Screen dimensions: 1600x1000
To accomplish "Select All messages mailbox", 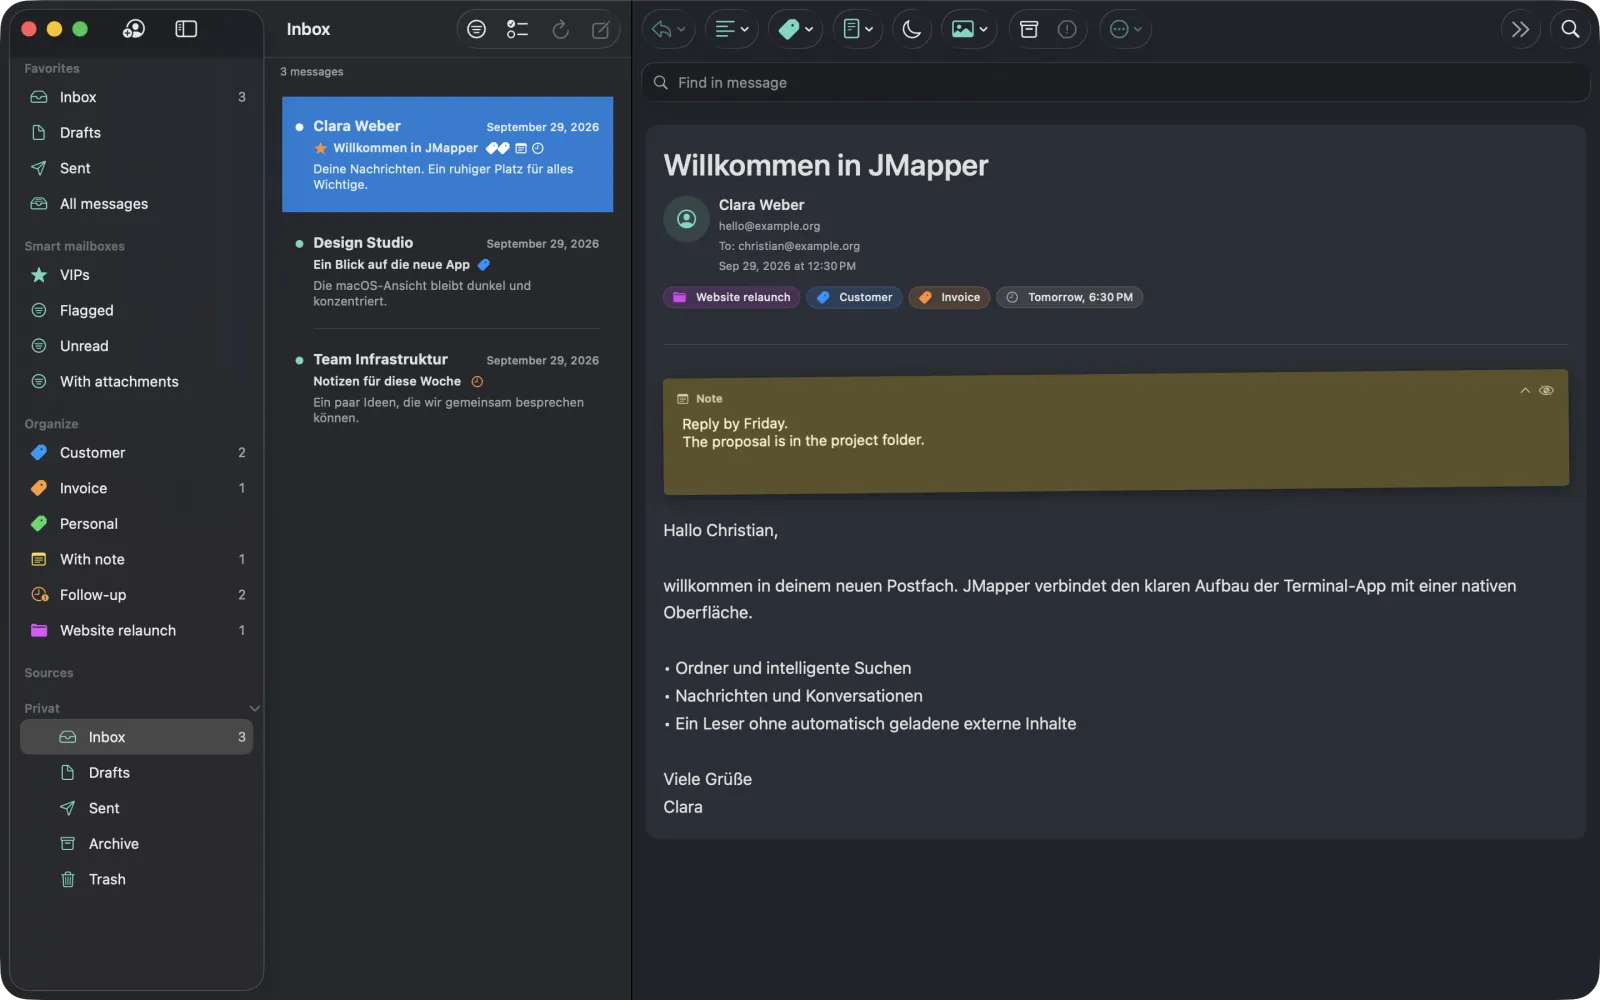I will coord(137,203).
